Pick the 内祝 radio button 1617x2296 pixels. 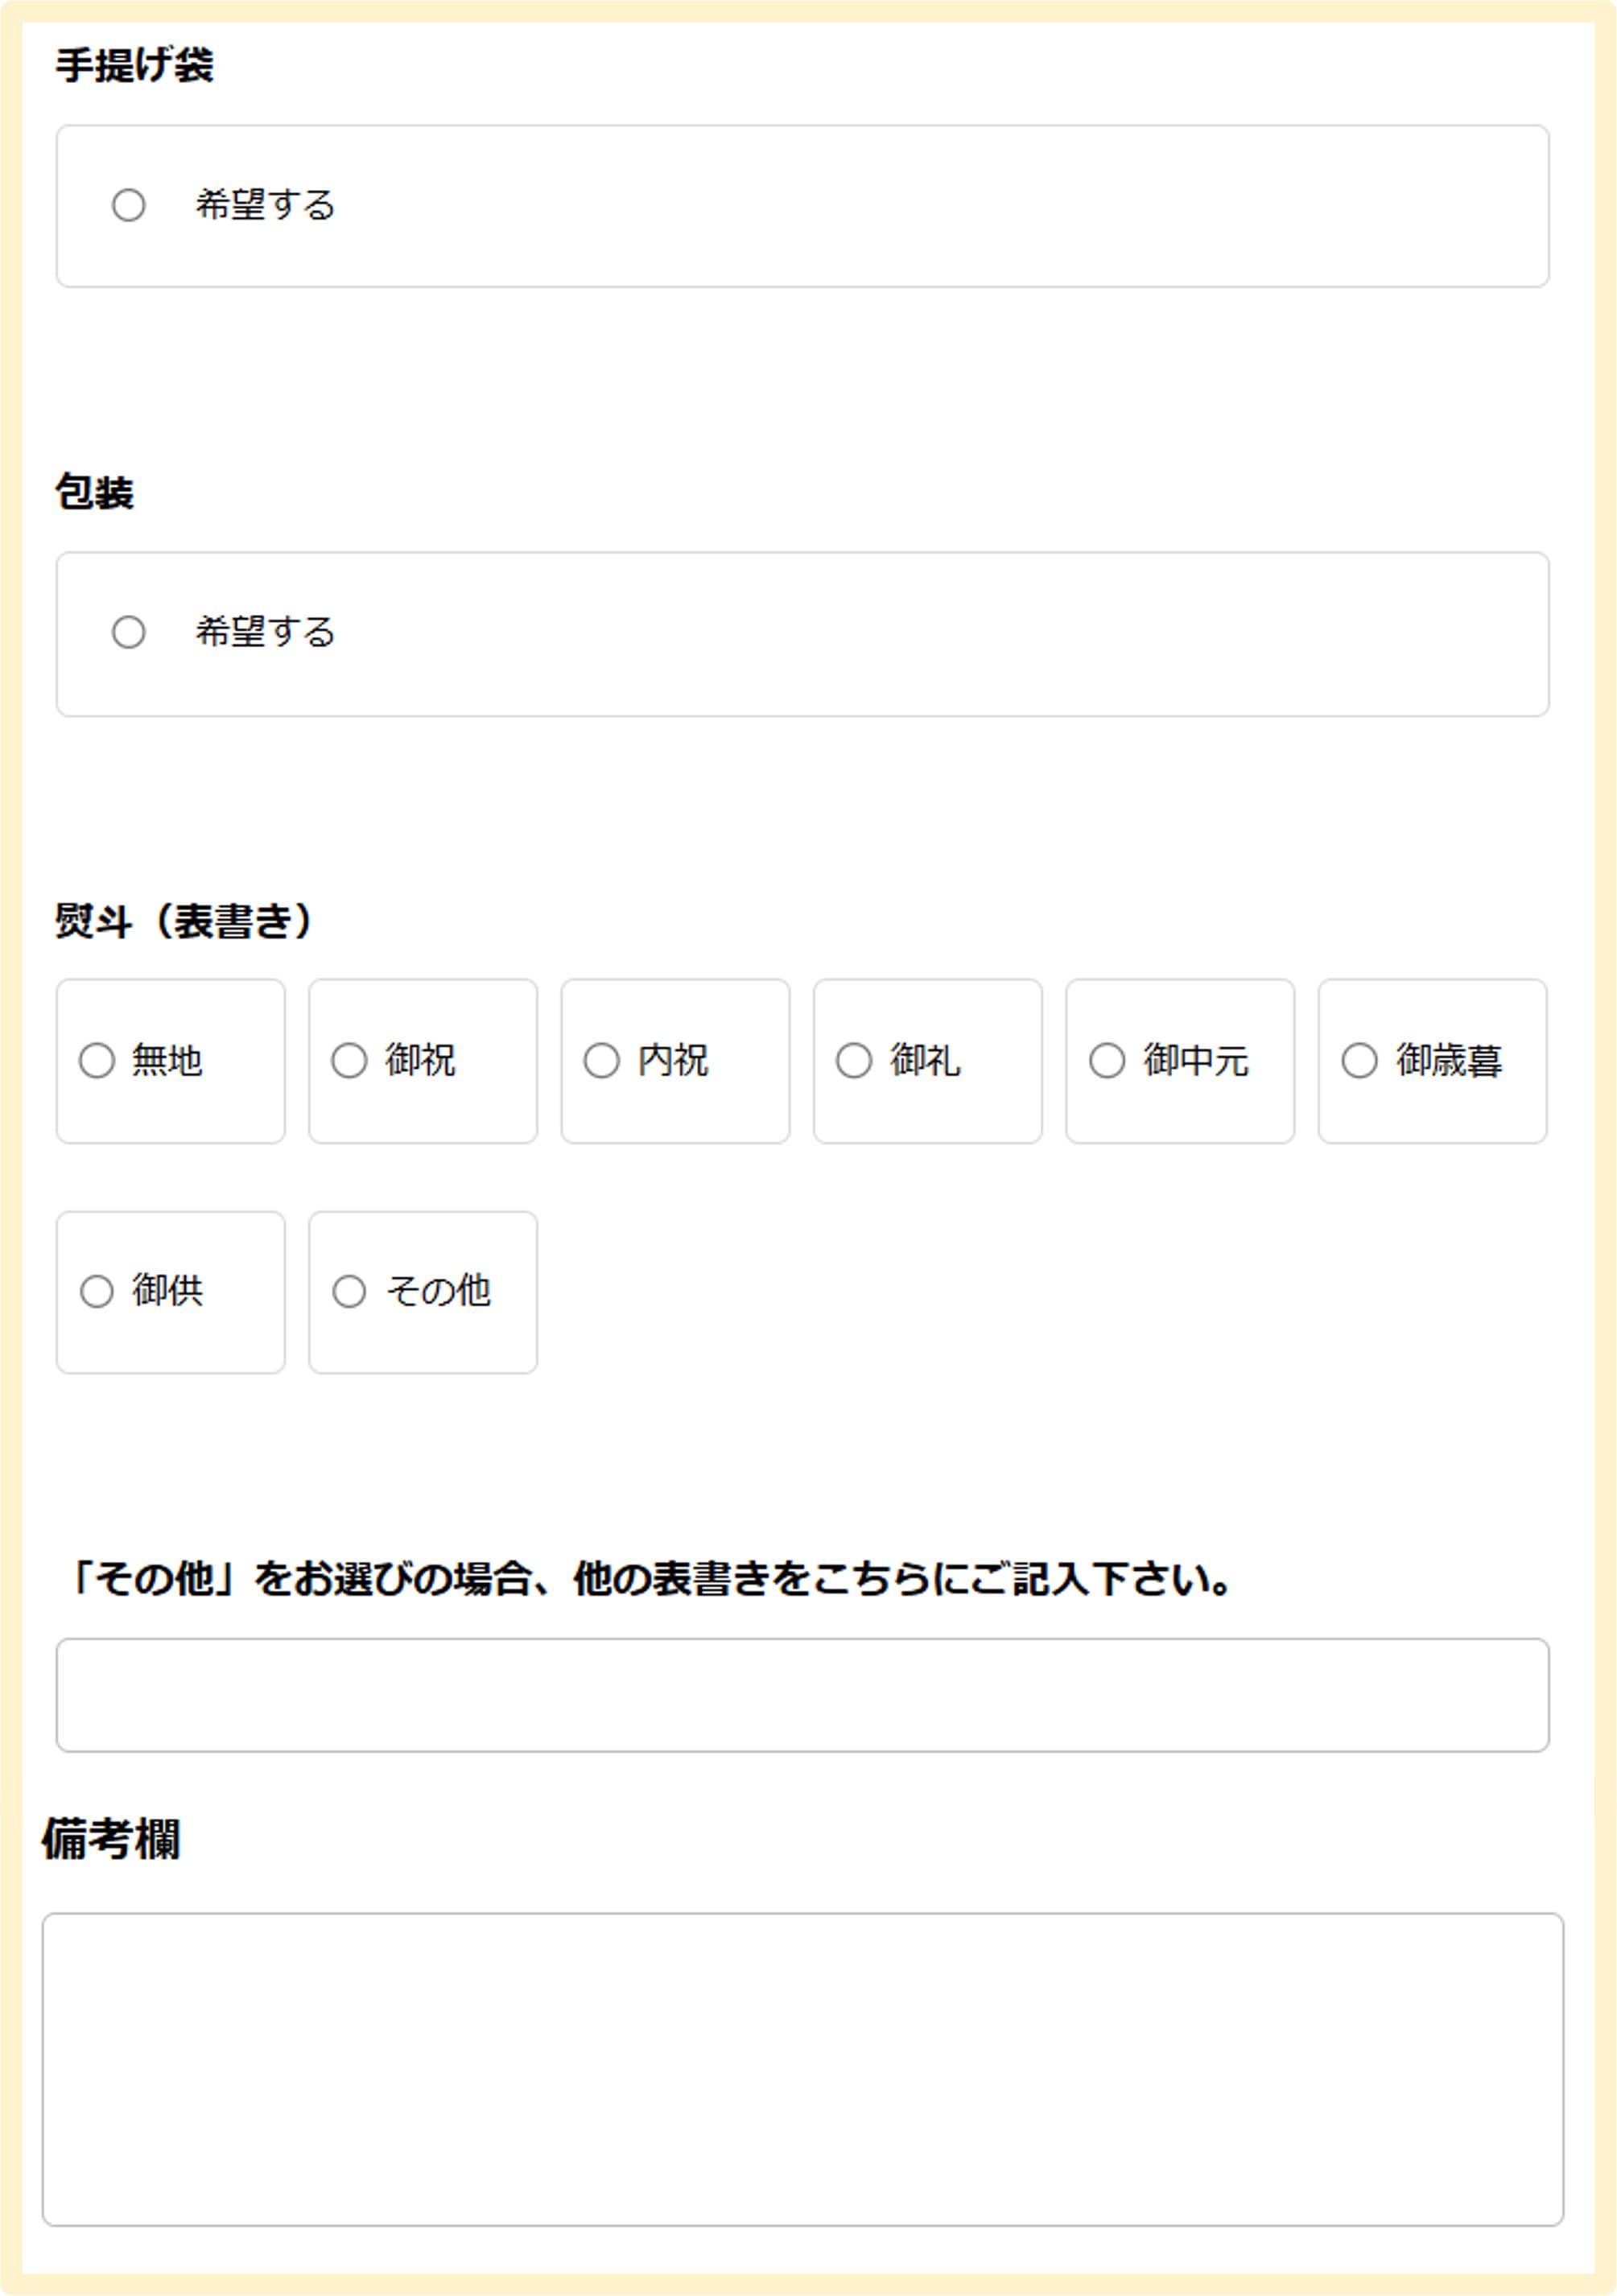602,1061
